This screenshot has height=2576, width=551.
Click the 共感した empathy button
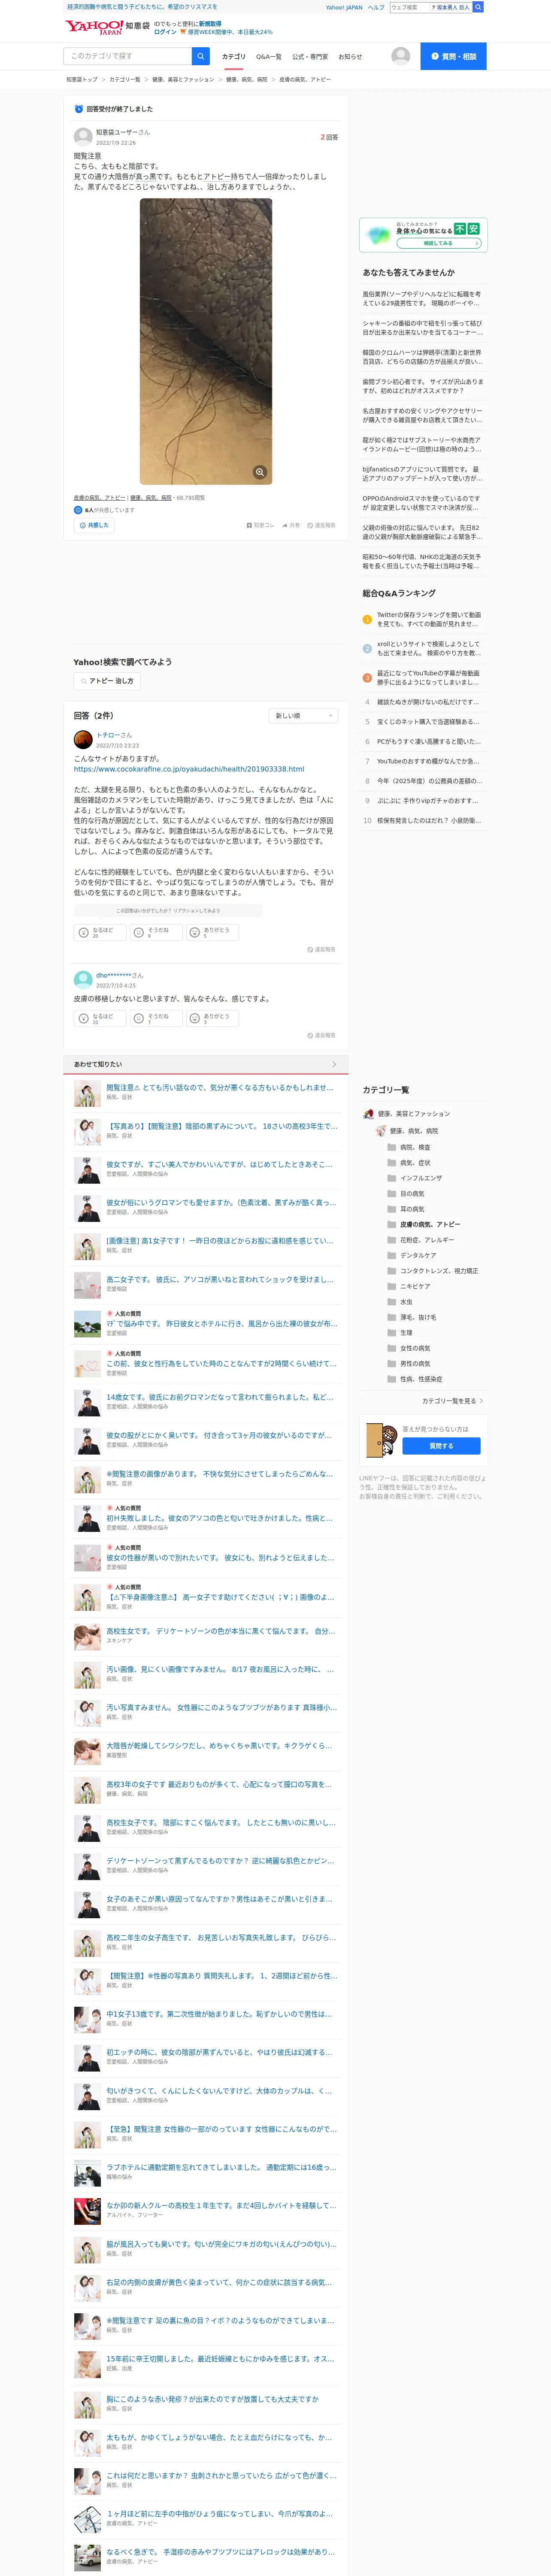pos(94,525)
